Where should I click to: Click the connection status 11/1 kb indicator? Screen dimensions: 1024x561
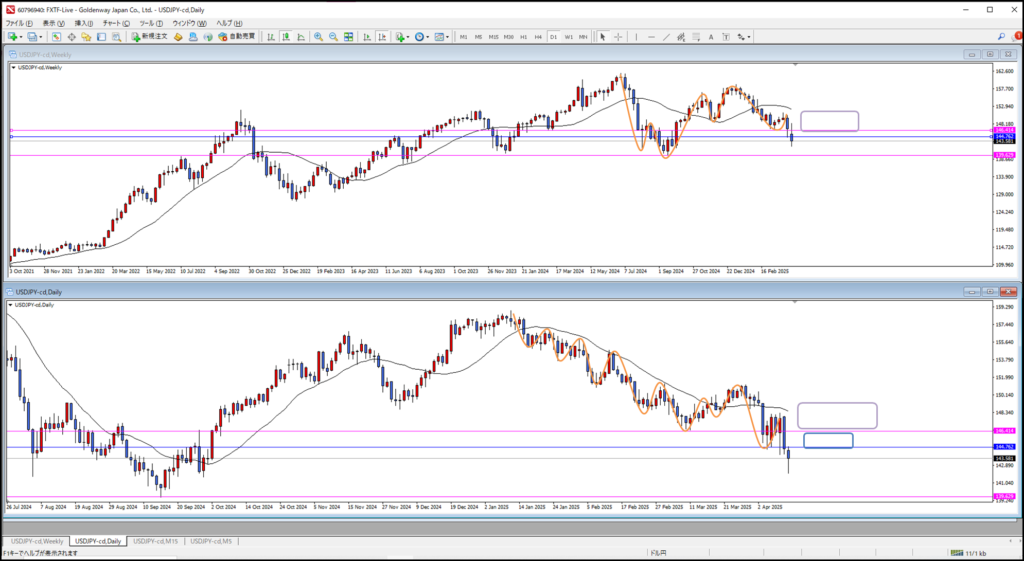click(x=970, y=553)
